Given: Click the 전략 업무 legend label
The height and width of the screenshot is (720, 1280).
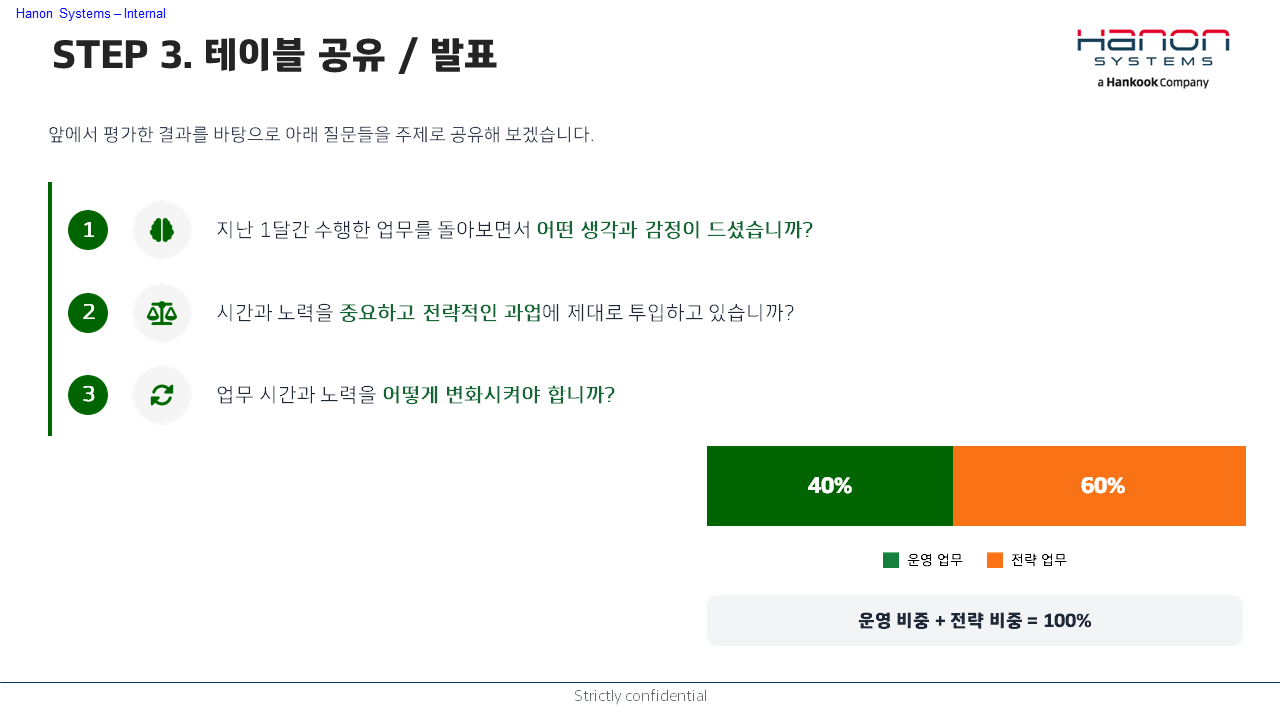Looking at the screenshot, I should click(x=1039, y=560).
